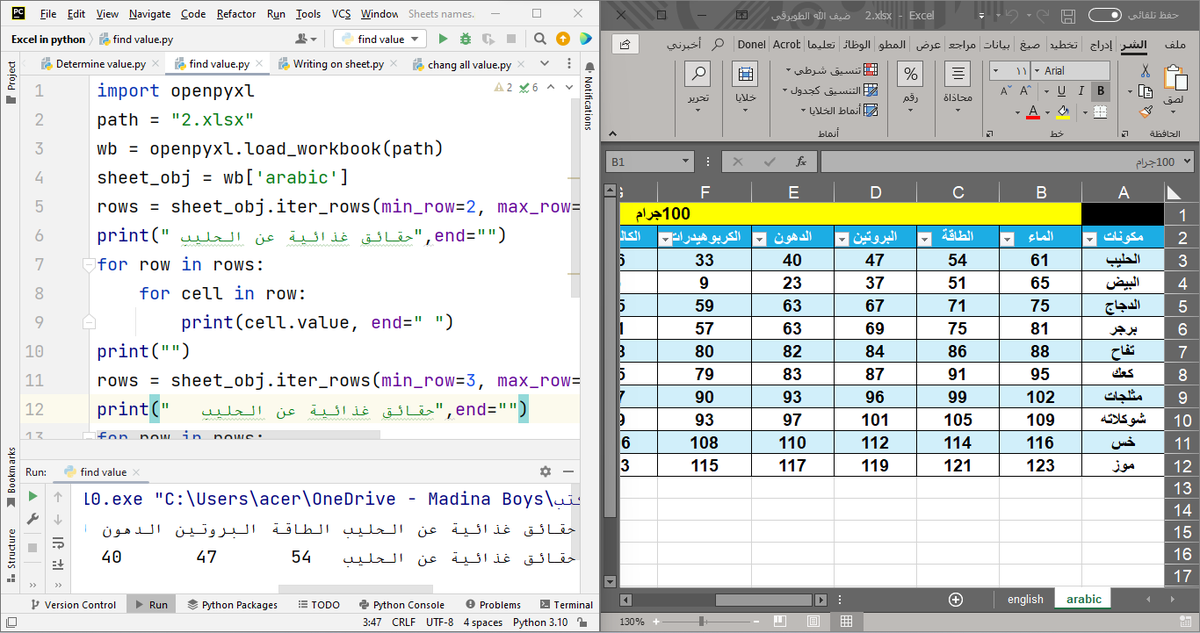Screen dimensions: 1200x633
Task: Toggle tool window quick access in PyCharm corner
Action: [x=10, y=622]
